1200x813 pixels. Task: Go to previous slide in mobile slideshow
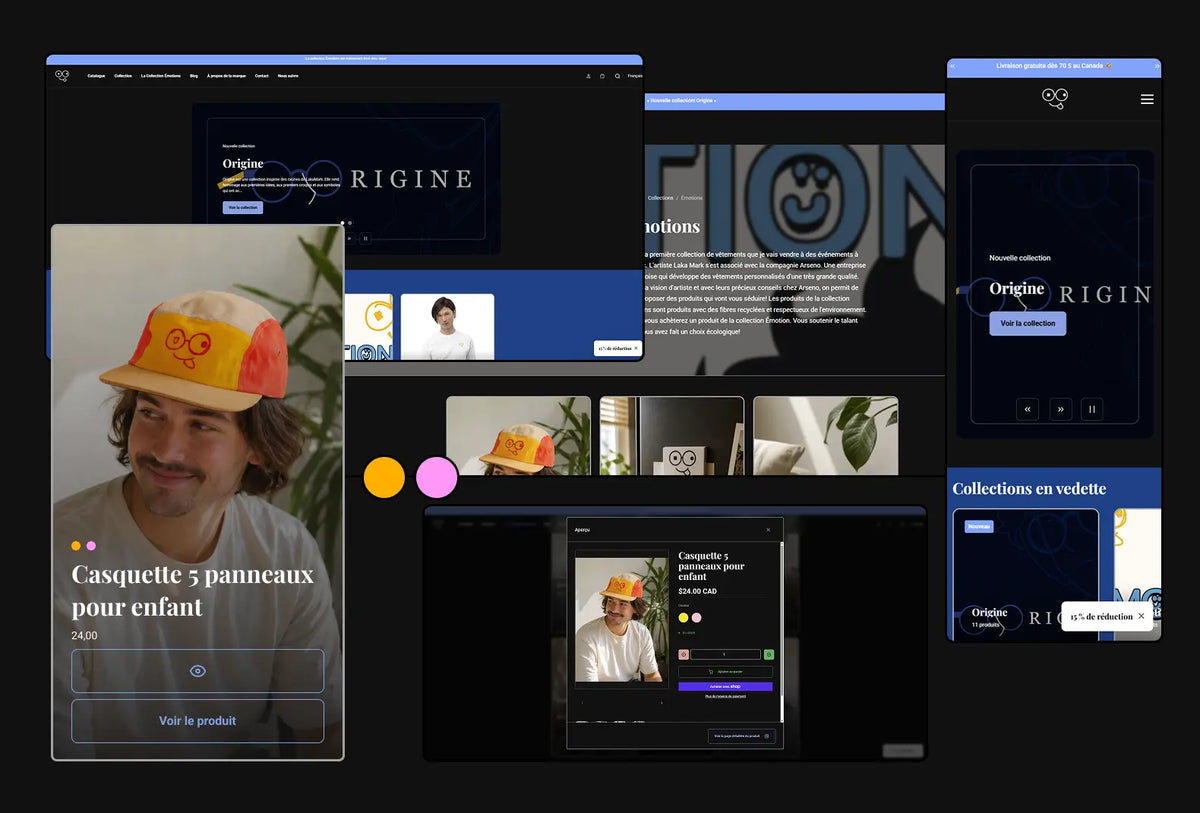(x=1027, y=408)
